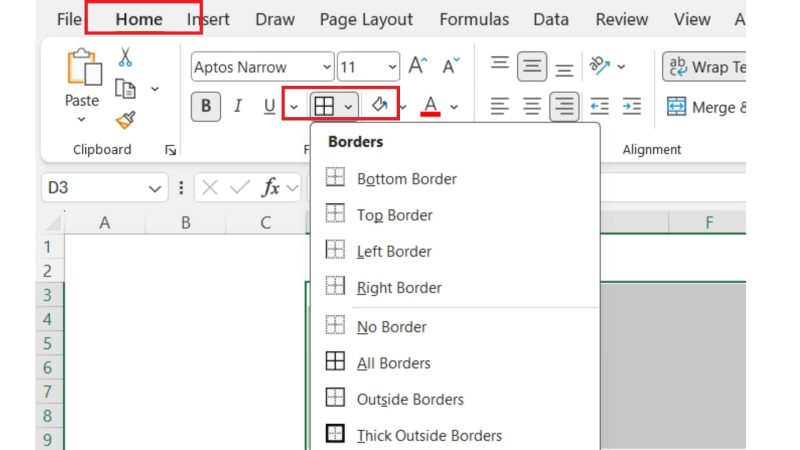Toggle Underline formatting
The width and height of the screenshot is (800, 450).
click(x=269, y=106)
